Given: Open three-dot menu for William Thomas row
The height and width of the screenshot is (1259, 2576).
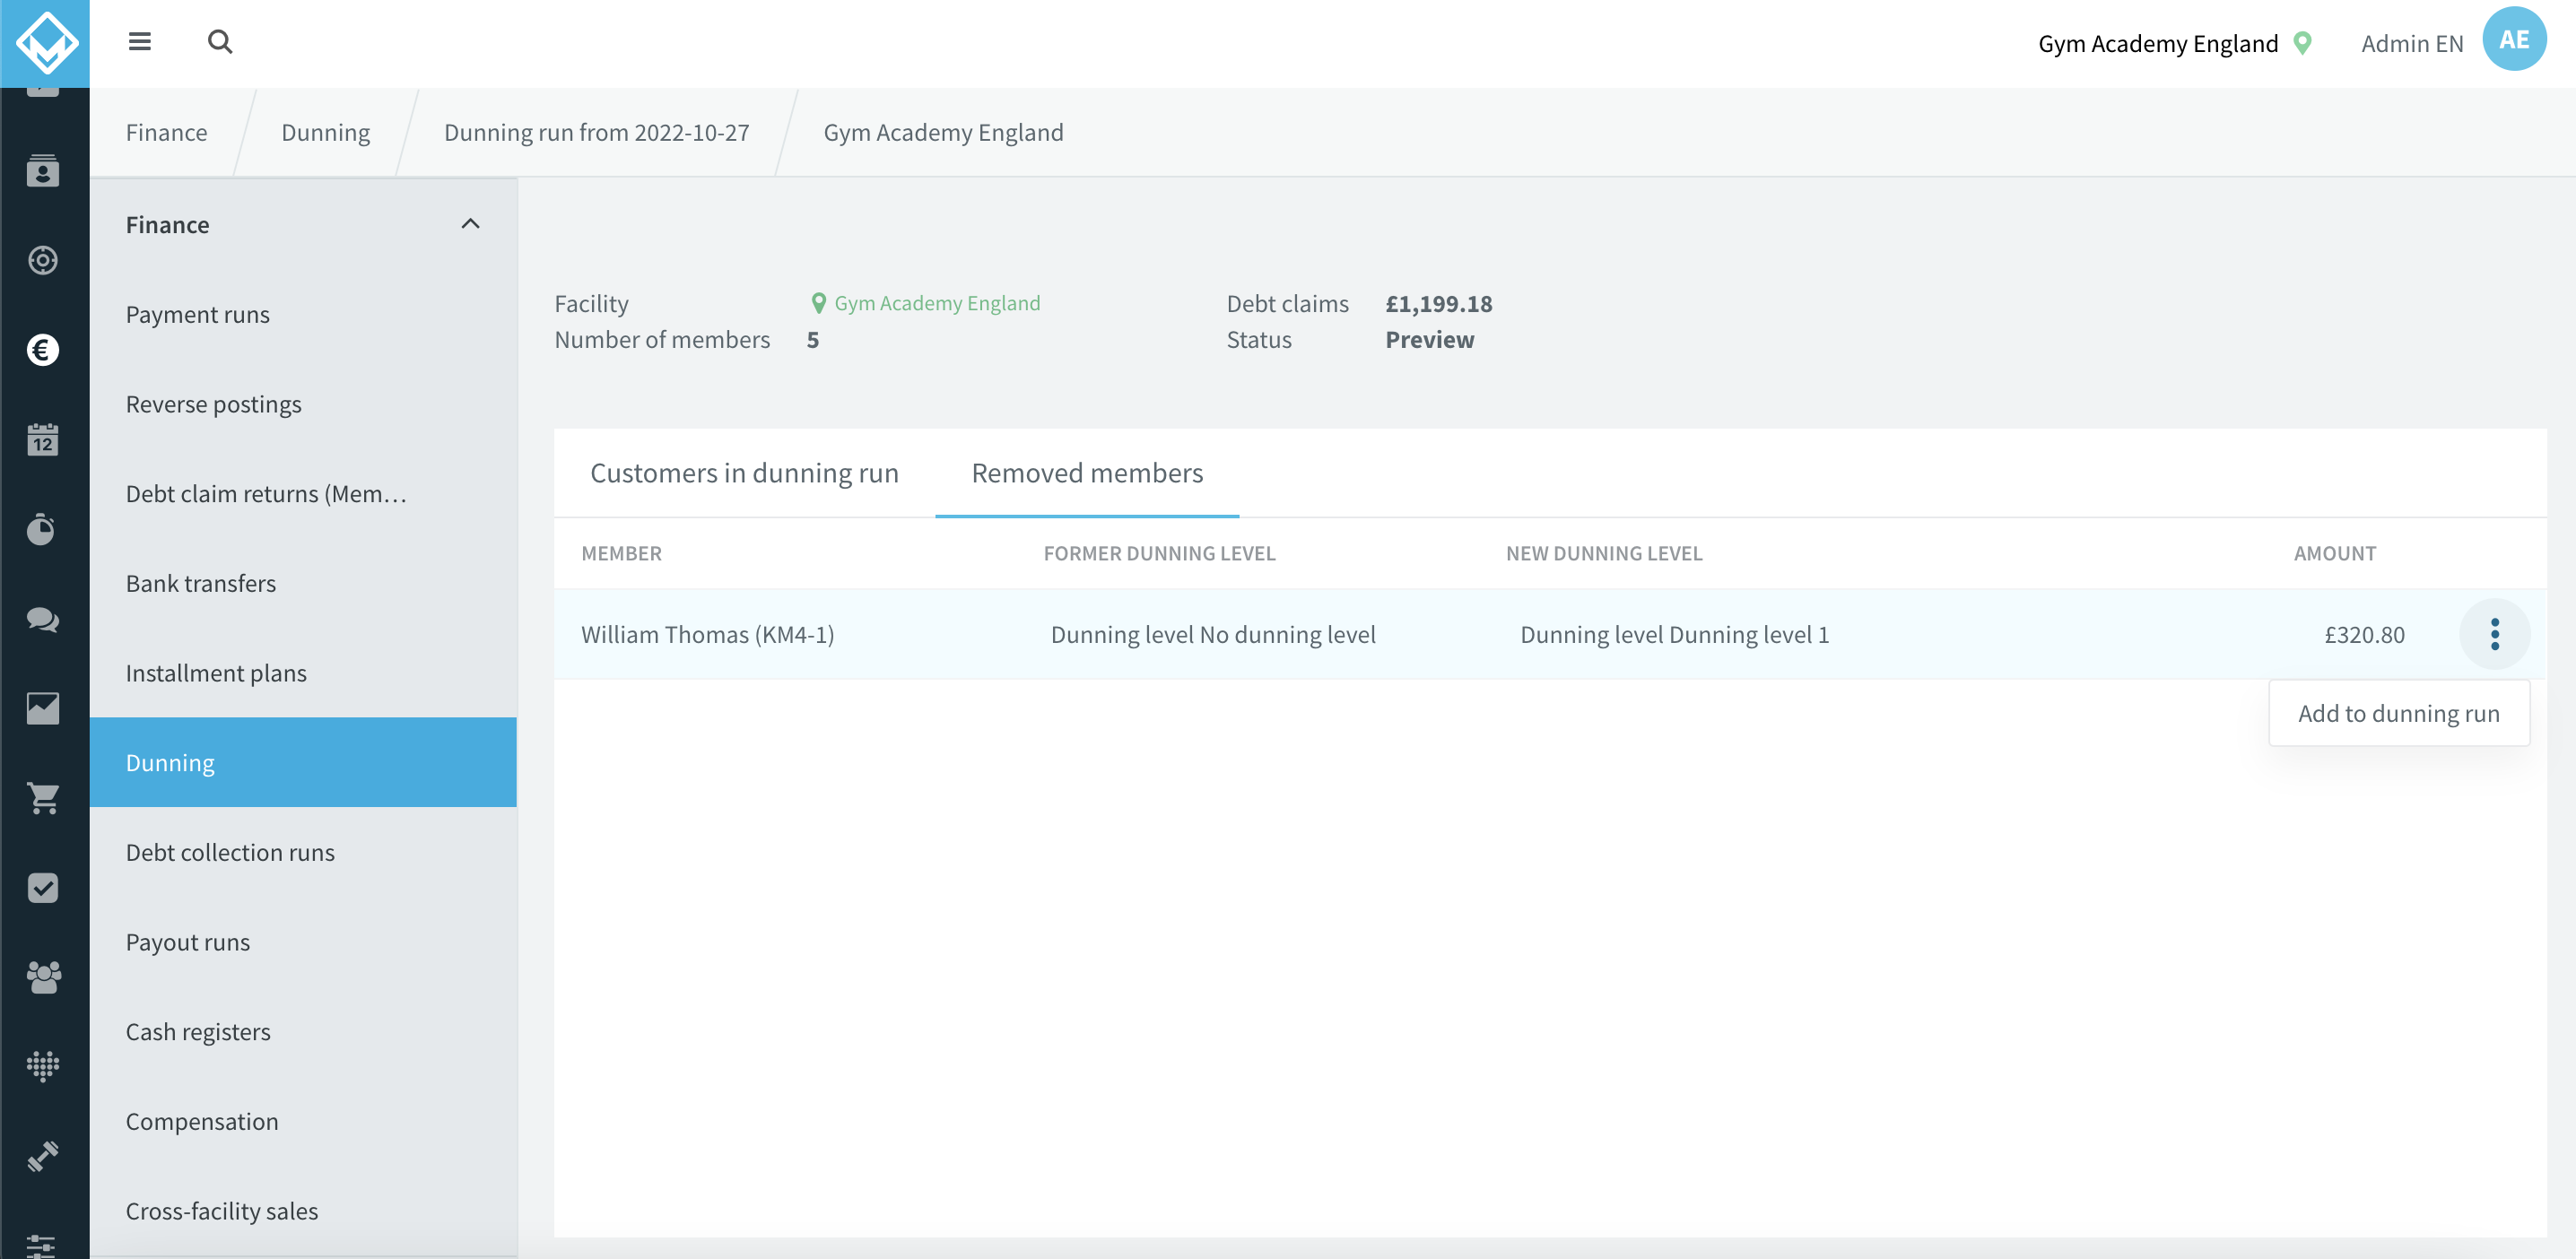Looking at the screenshot, I should (x=2494, y=634).
